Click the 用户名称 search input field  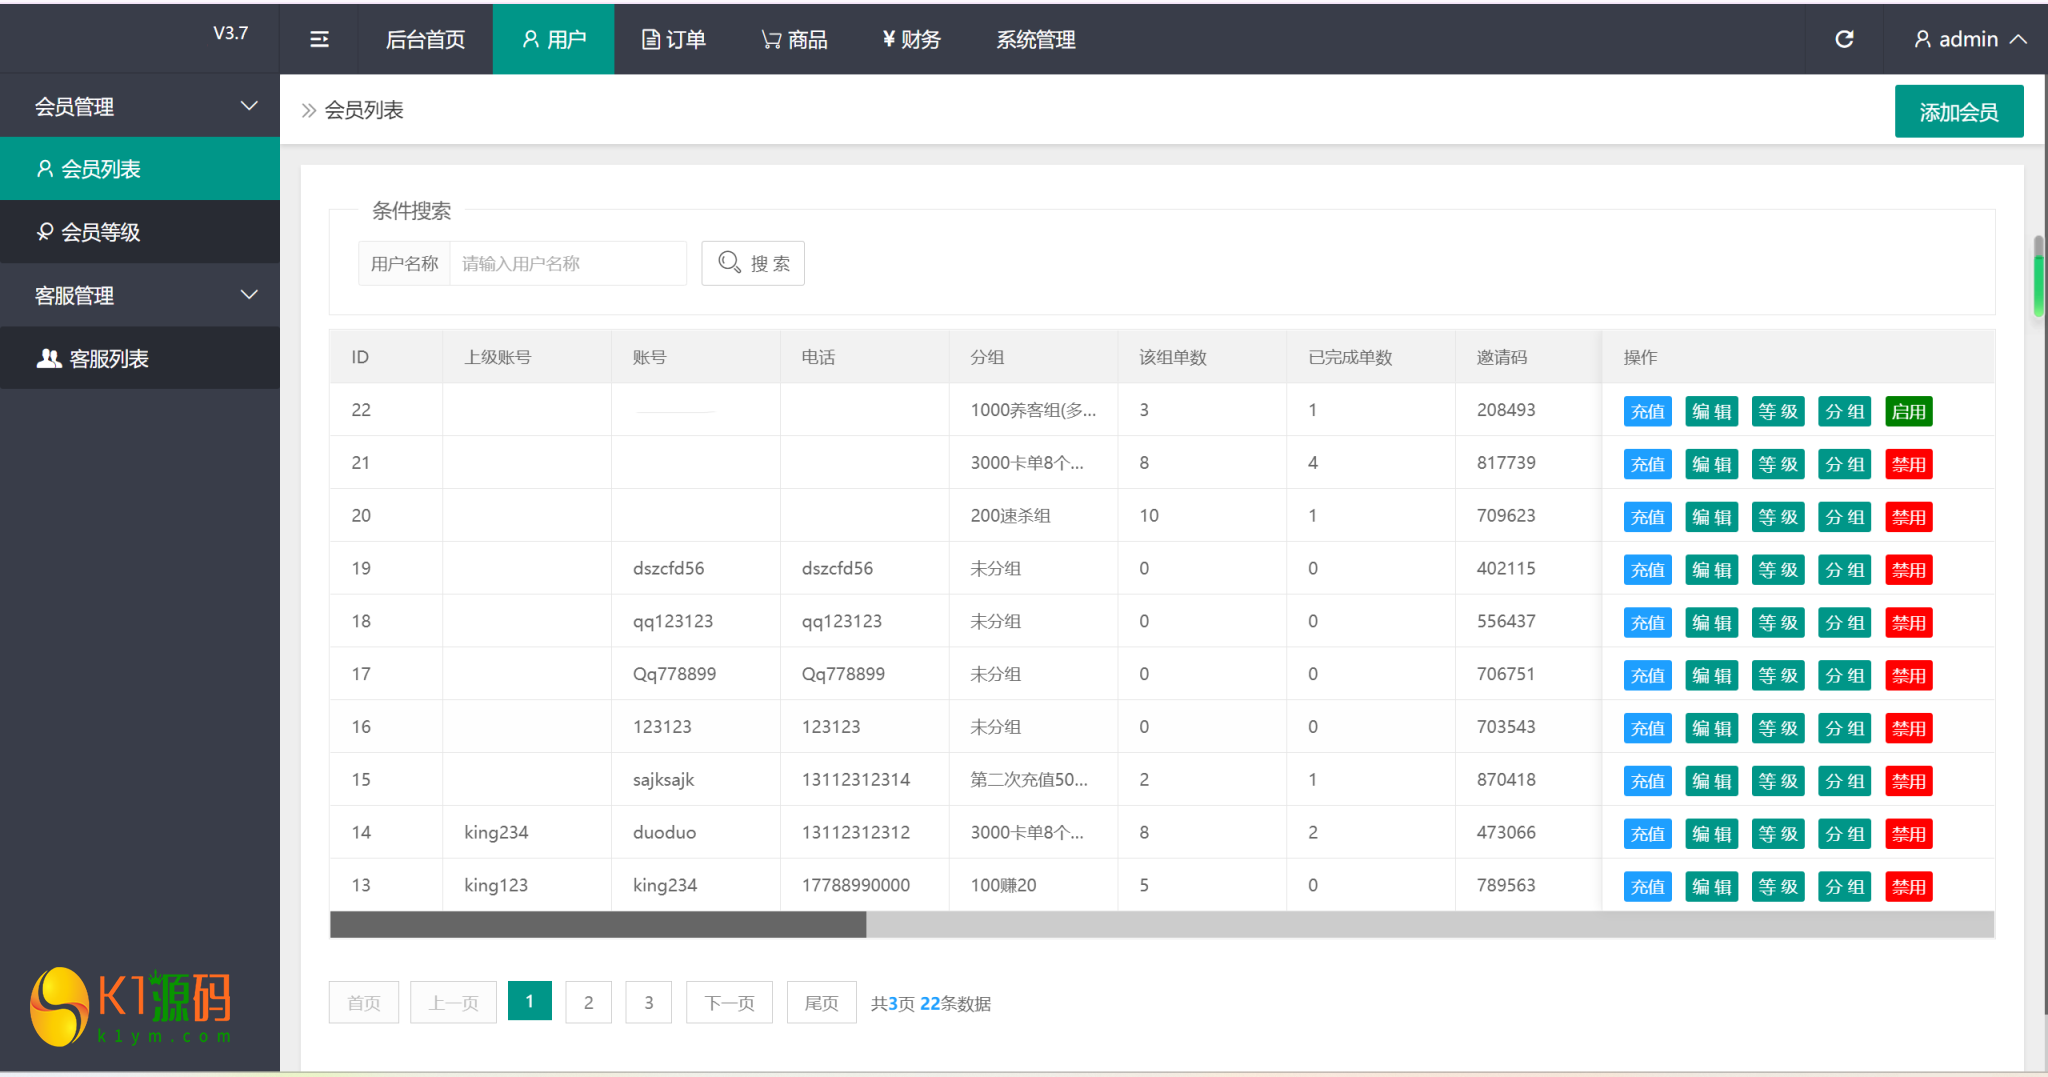[567, 264]
